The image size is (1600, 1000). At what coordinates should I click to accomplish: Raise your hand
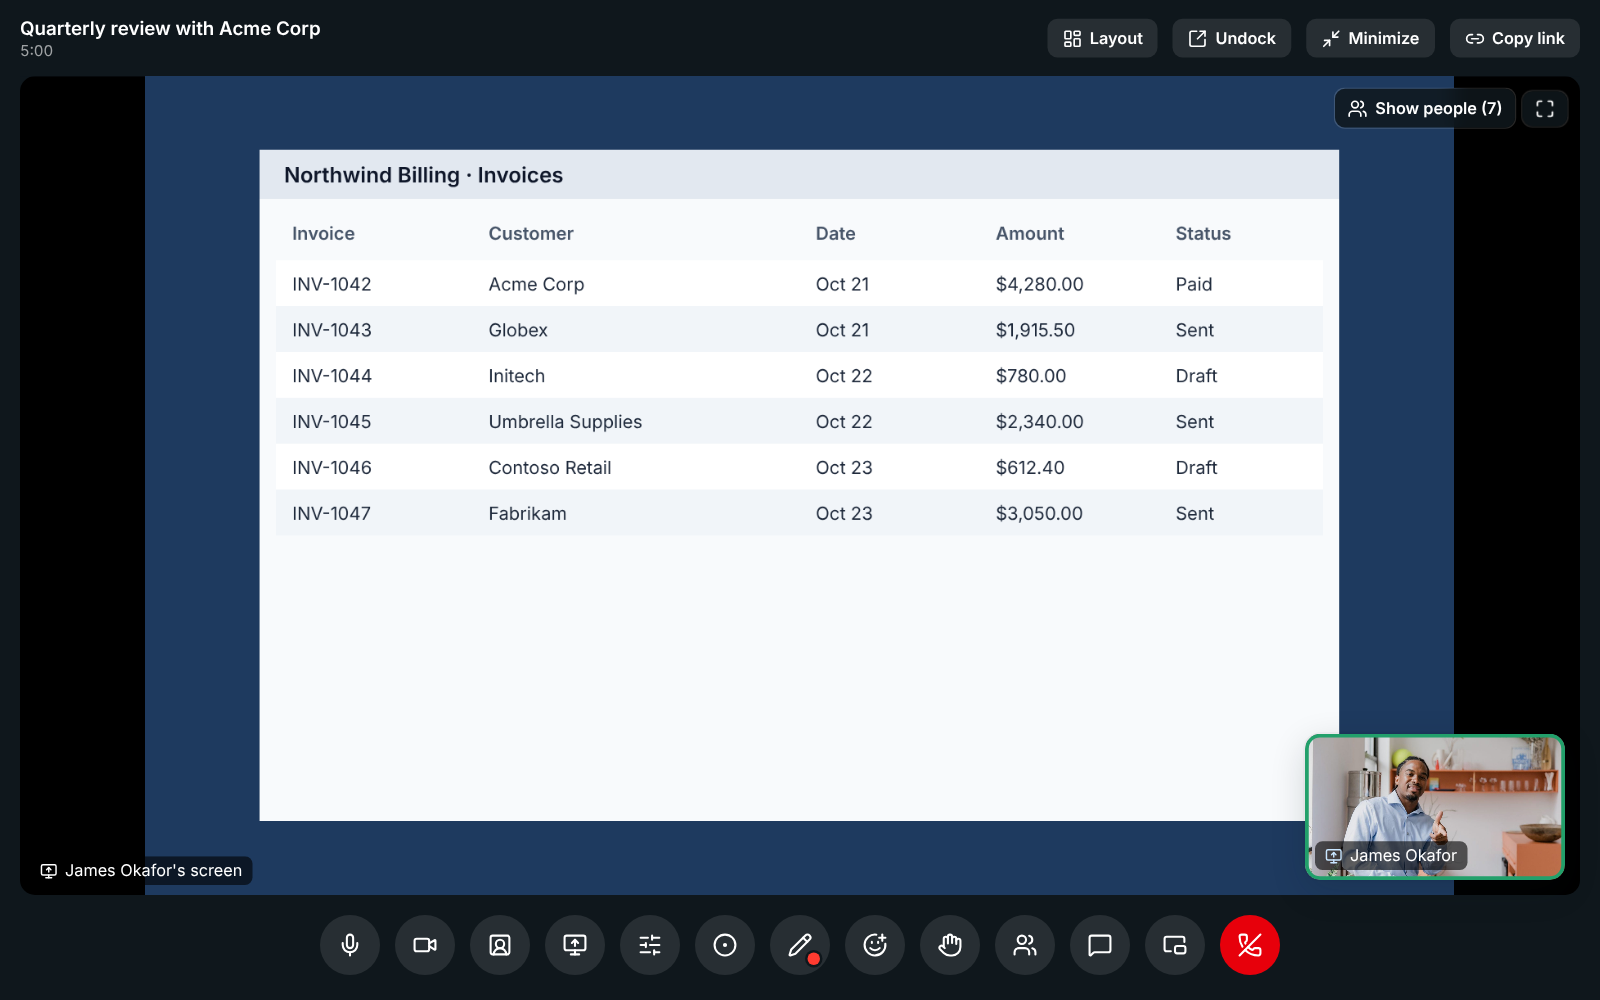pos(950,945)
